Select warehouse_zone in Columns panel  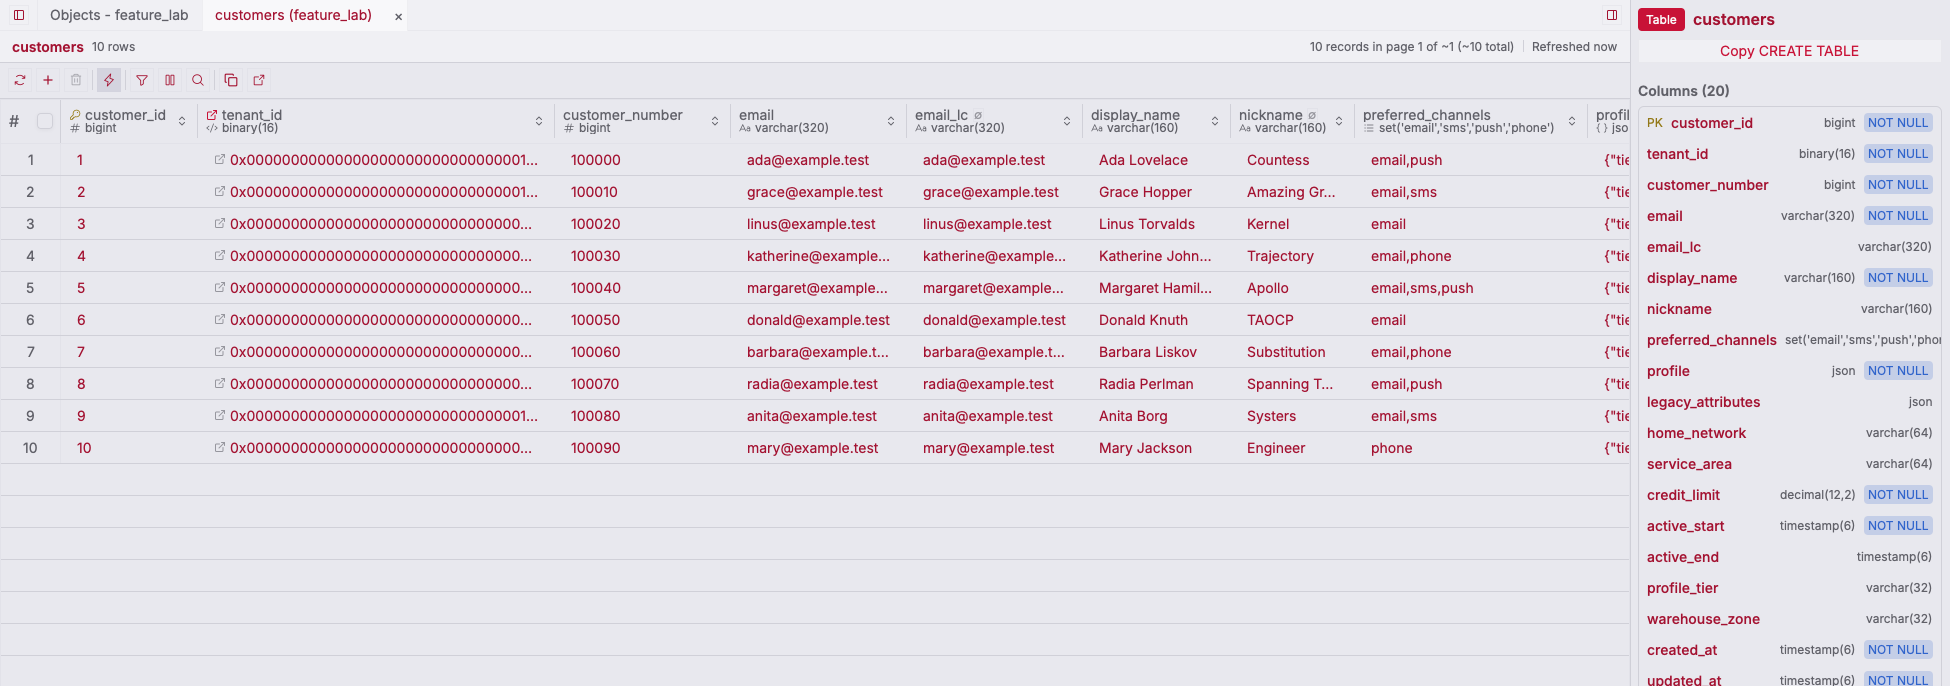click(1789, 619)
